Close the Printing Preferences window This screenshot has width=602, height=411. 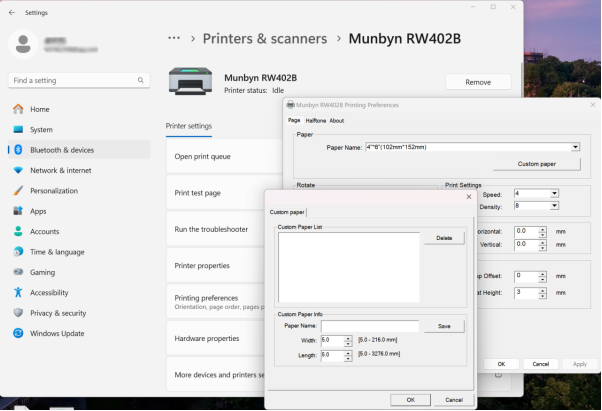point(592,105)
